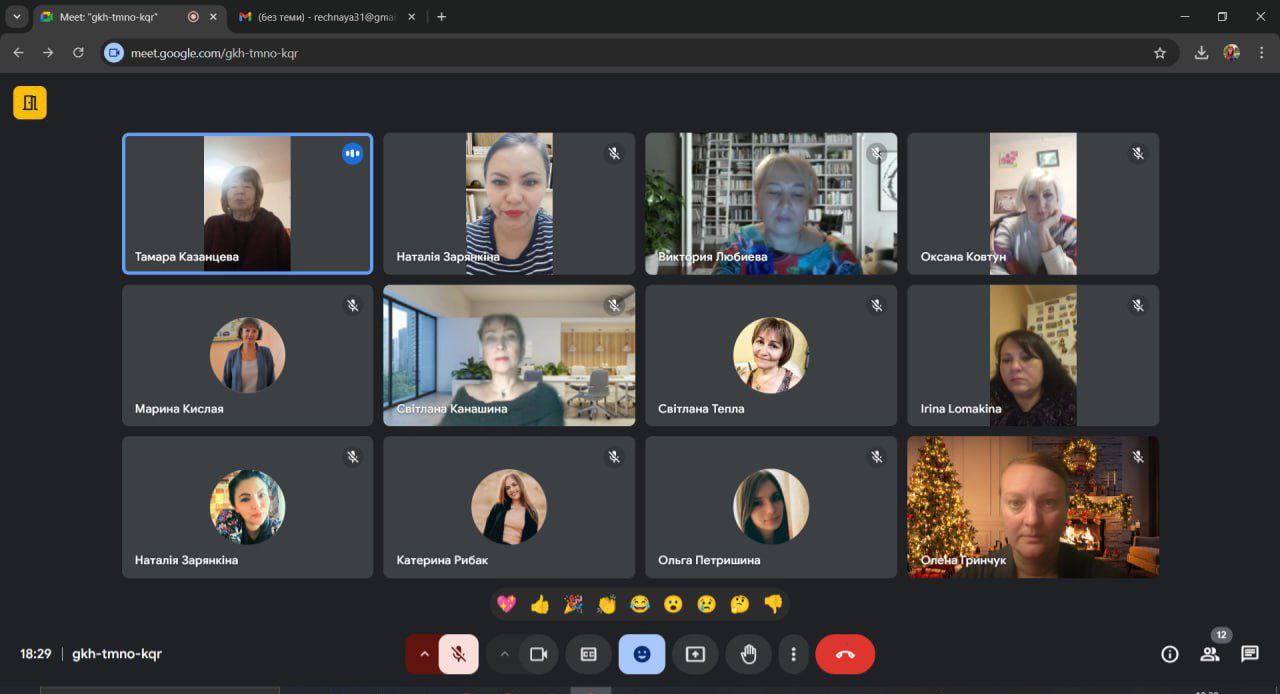The width and height of the screenshot is (1280, 694).
Task: Click Ольга Петришина profile avatar
Action: pyautogui.click(x=771, y=507)
